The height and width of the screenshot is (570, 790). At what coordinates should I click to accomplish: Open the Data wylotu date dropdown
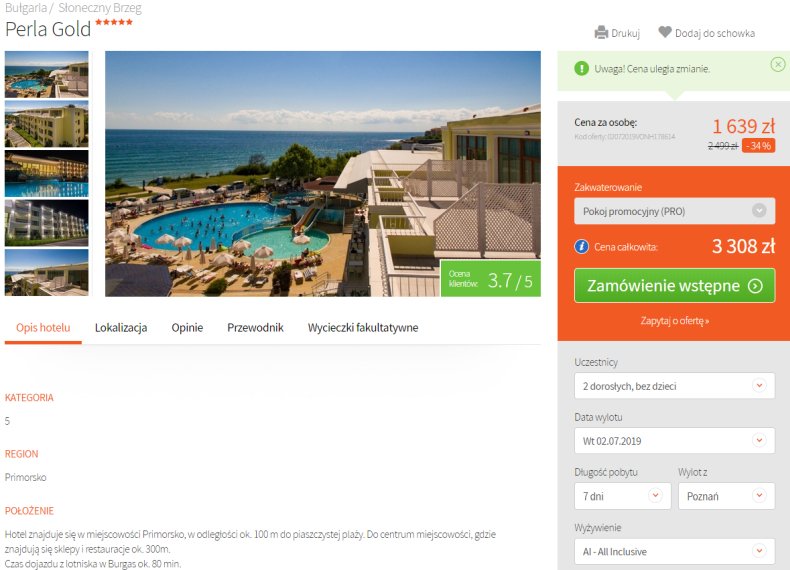tap(674, 440)
